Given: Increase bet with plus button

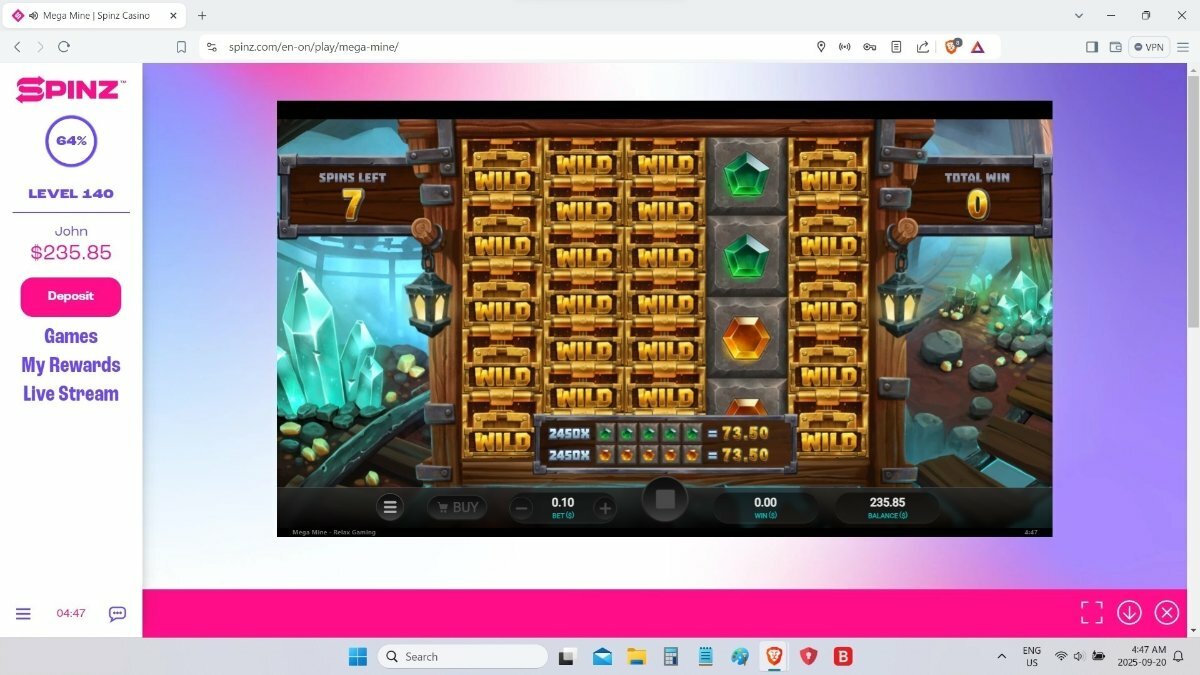Looking at the screenshot, I should click(x=605, y=508).
